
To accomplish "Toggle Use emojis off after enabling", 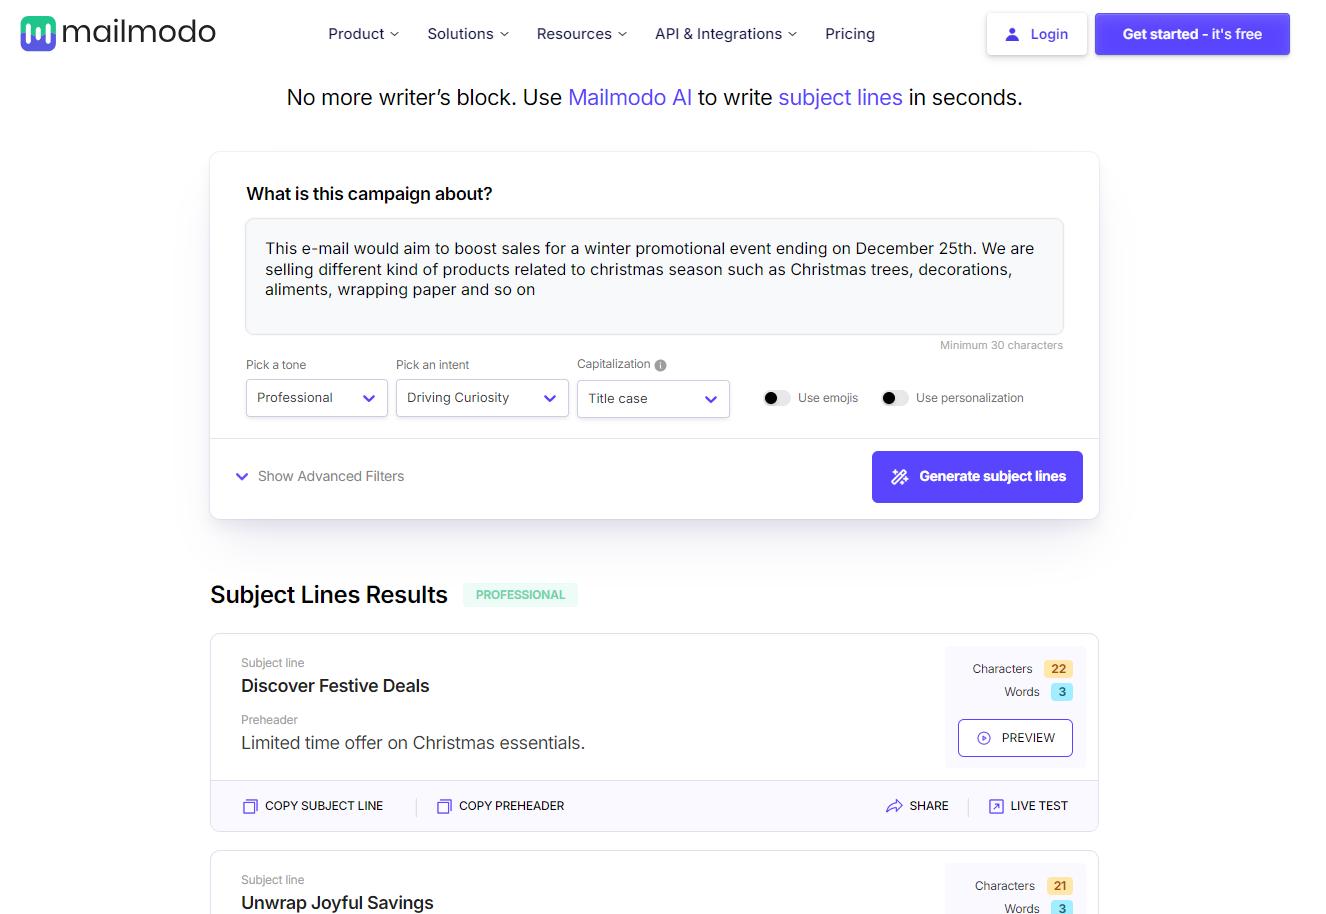I will (776, 397).
